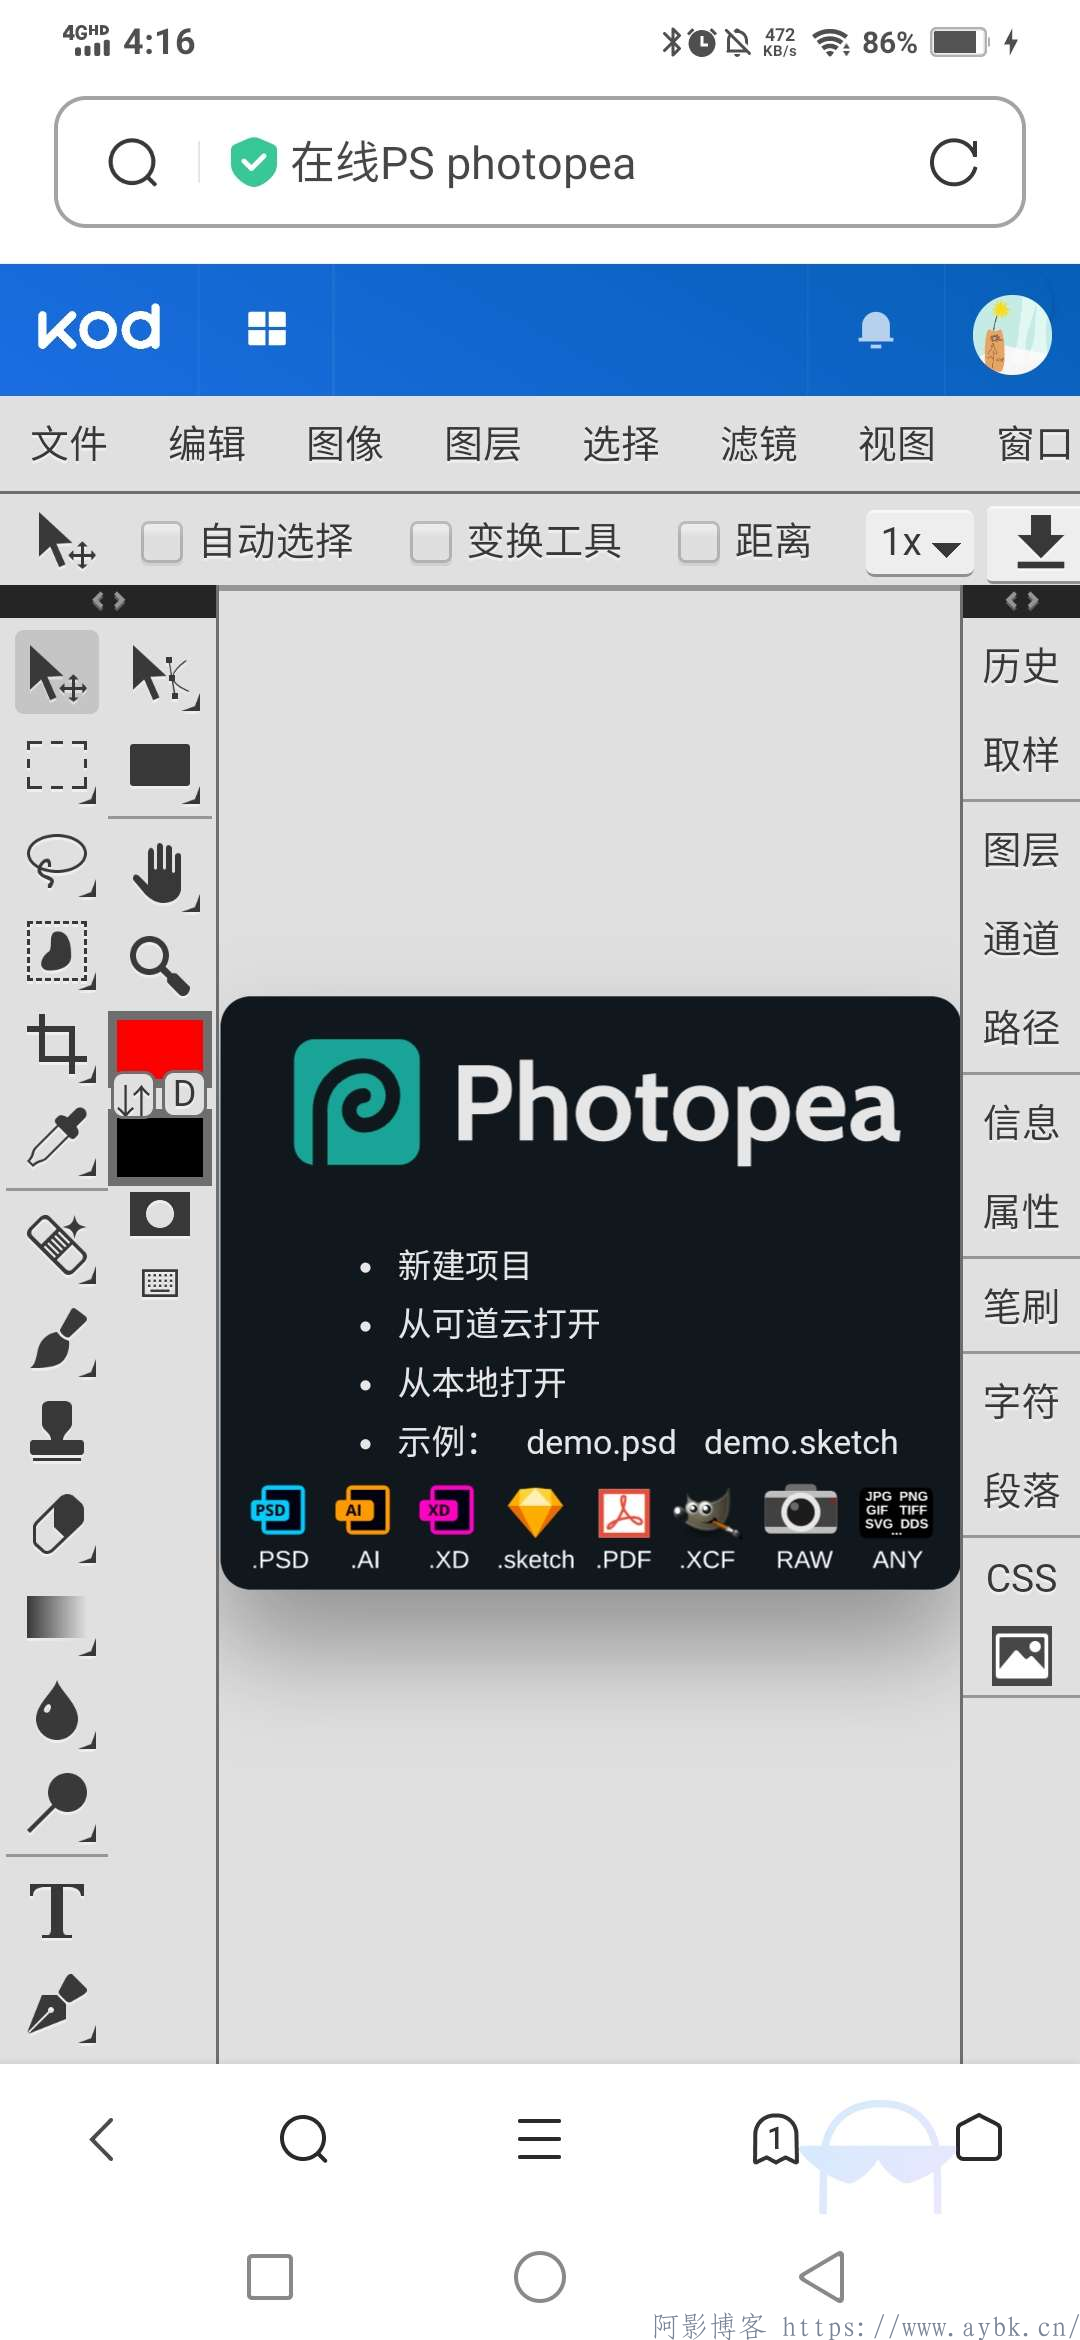Screen dimensions: 1080x2340
Task: Click 从本地打开 link
Action: pos(482,1382)
